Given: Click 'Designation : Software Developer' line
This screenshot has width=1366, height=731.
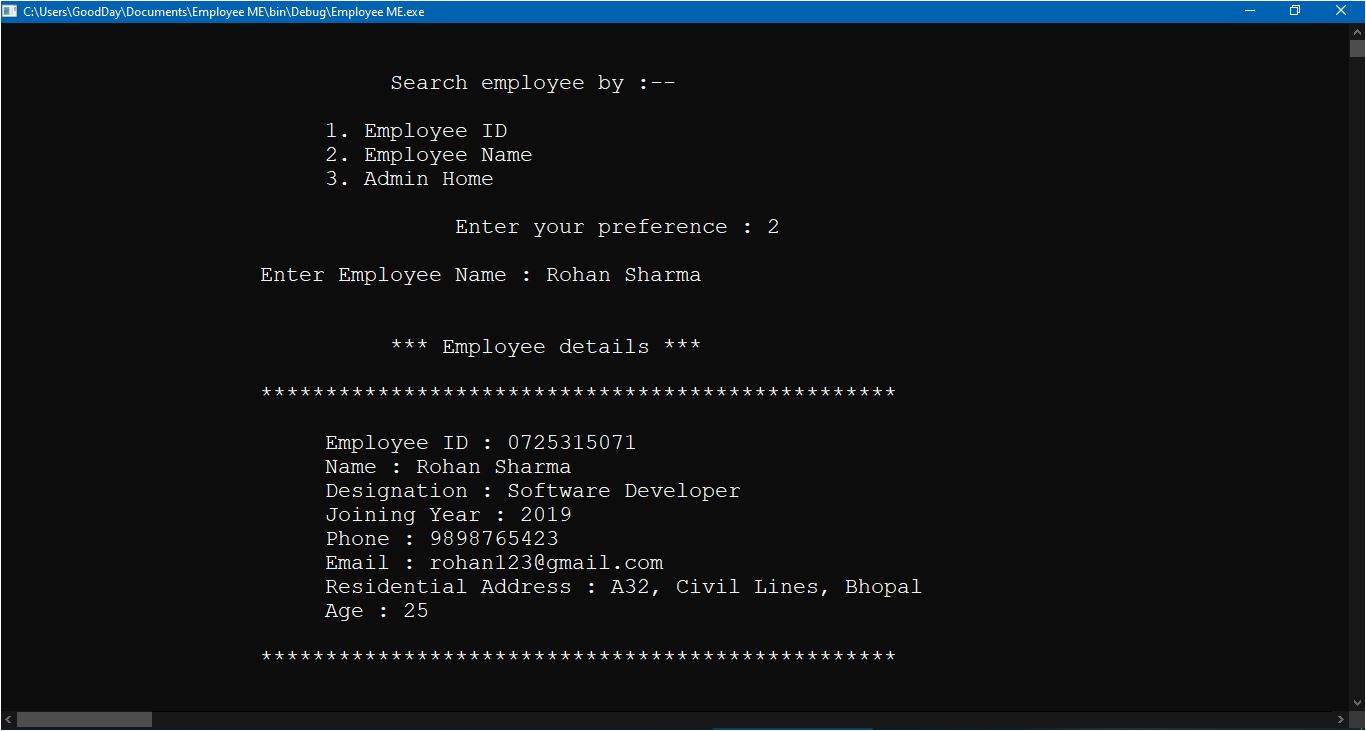Looking at the screenshot, I should click(533, 491).
